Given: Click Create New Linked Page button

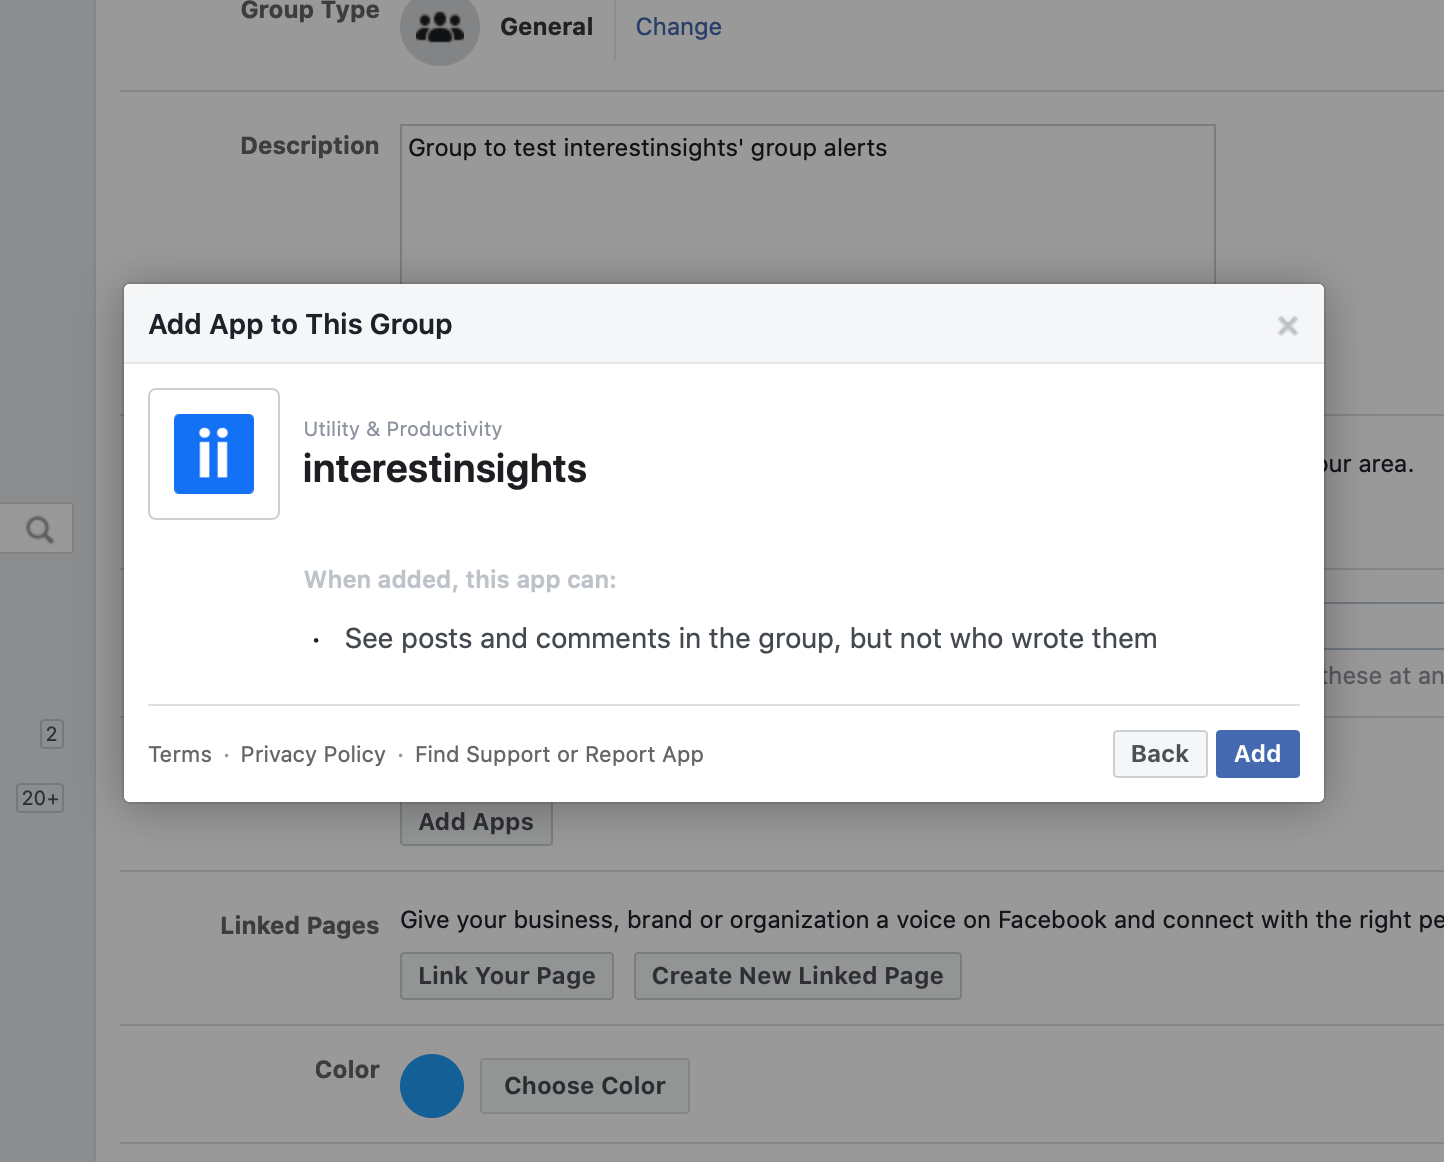Looking at the screenshot, I should pos(797,976).
